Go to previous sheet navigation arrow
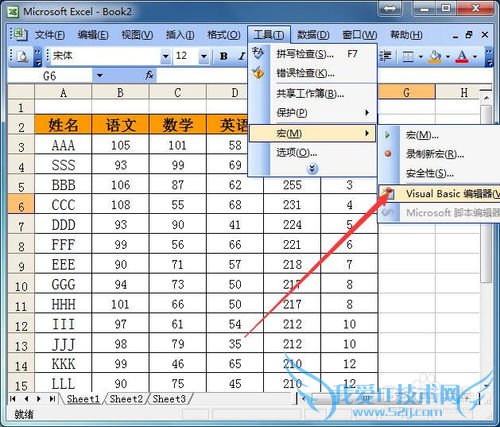This screenshot has height=427, width=500. (x=26, y=399)
